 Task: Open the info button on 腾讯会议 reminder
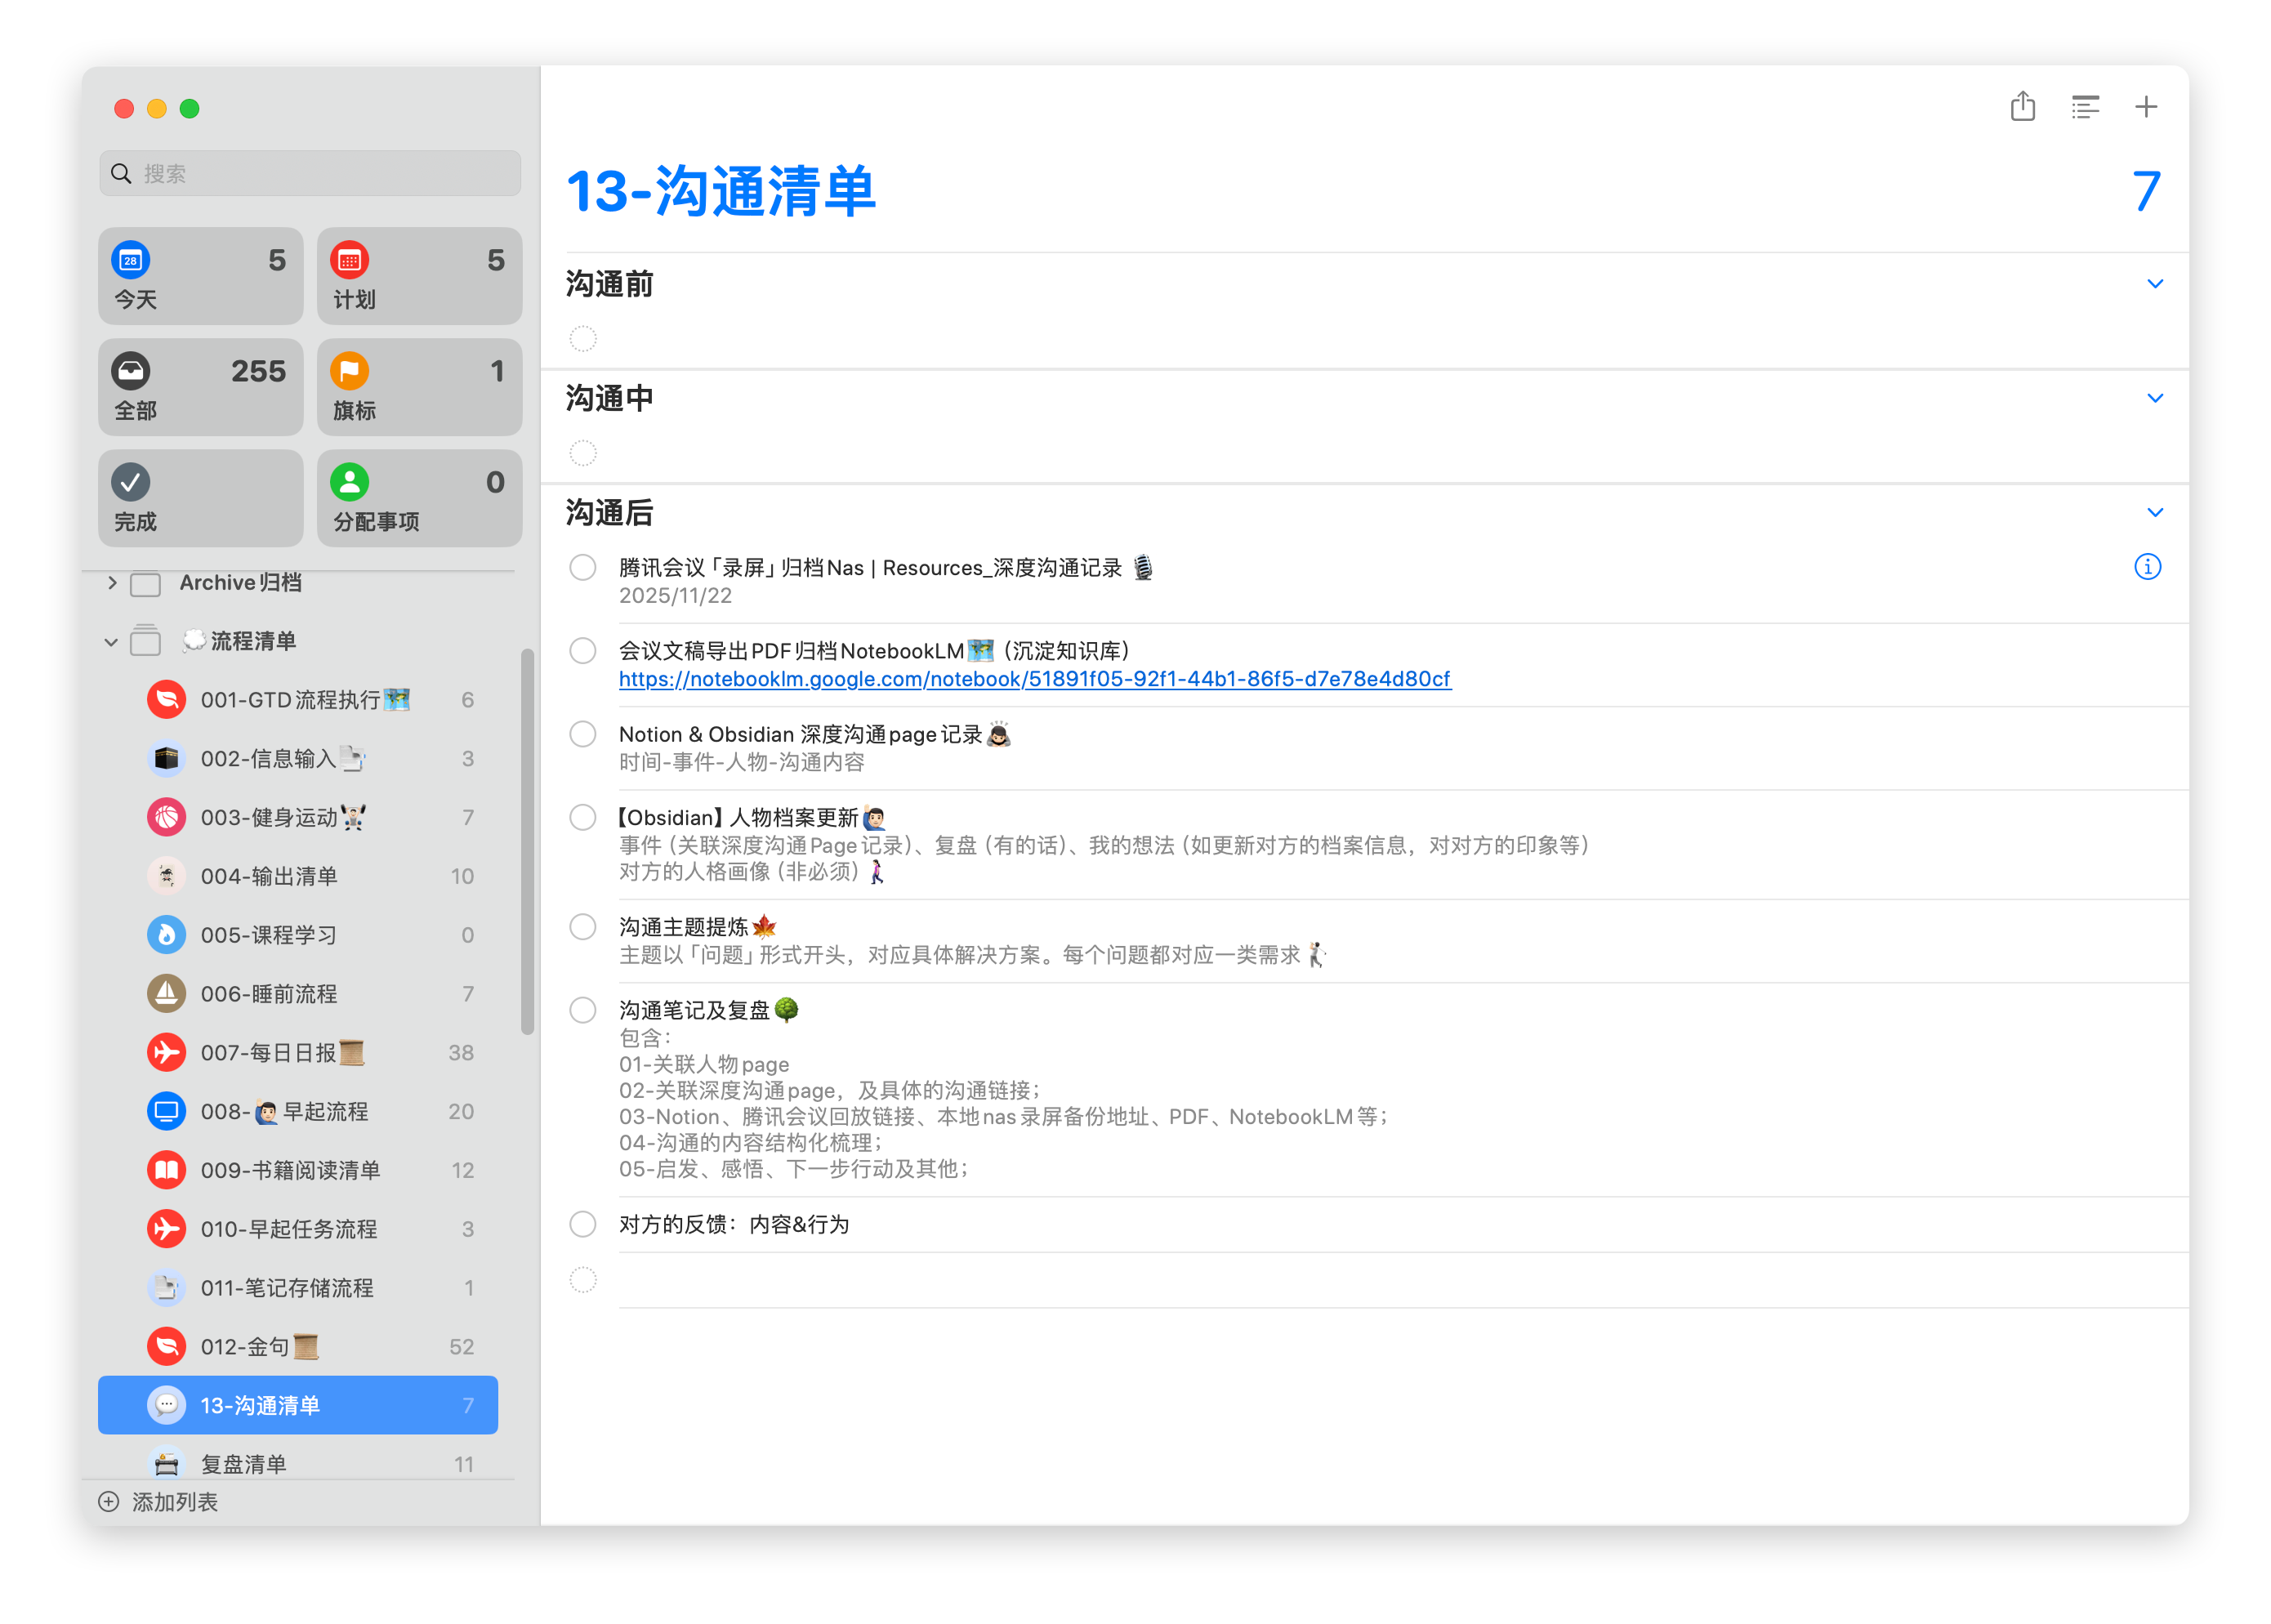(x=2146, y=567)
